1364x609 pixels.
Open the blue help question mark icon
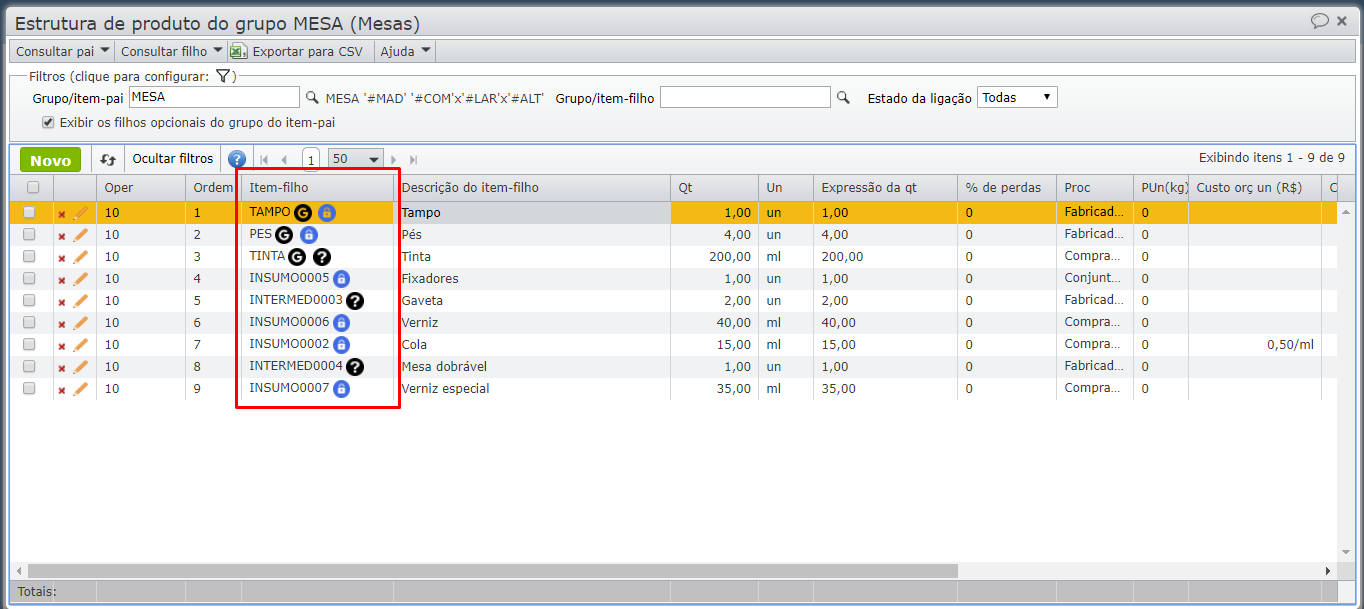pyautogui.click(x=237, y=159)
